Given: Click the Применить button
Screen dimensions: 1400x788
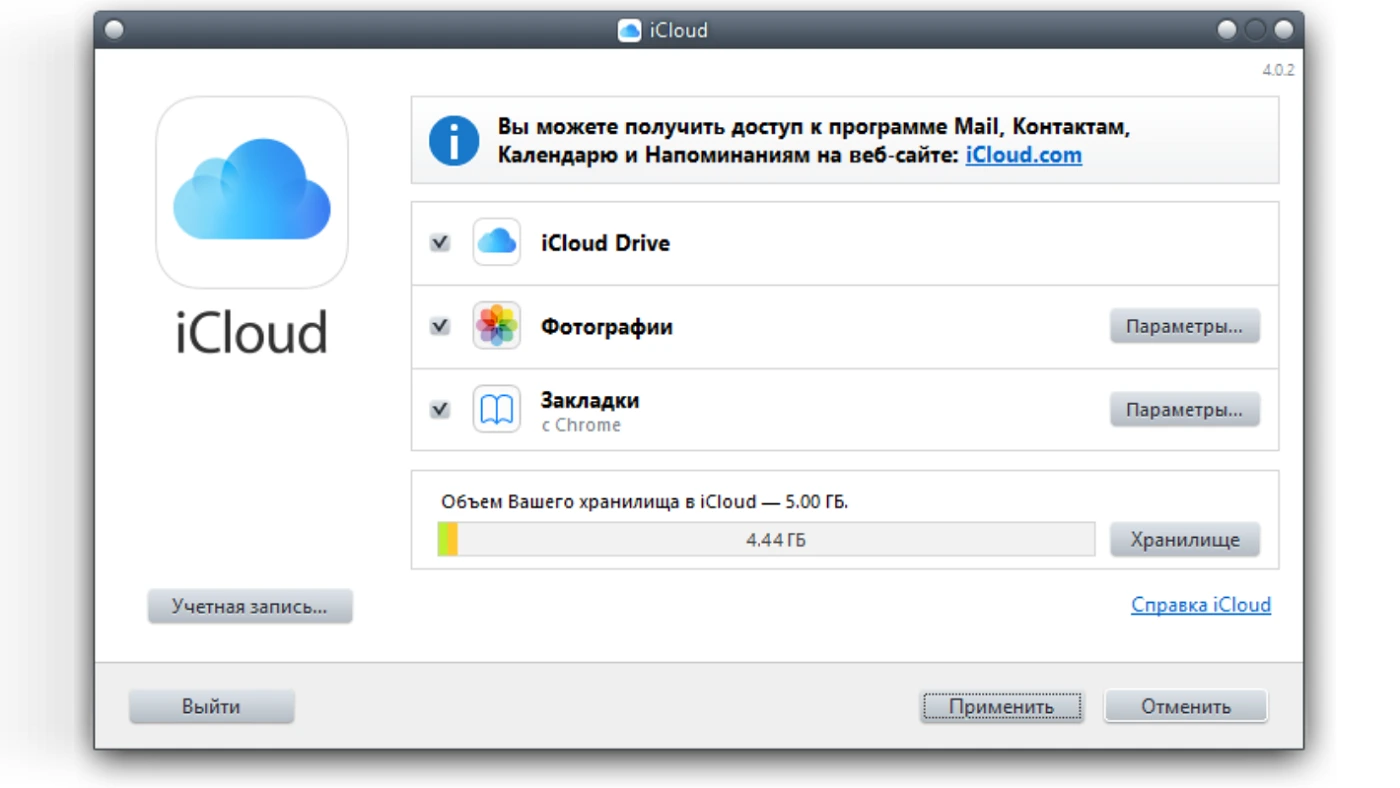Looking at the screenshot, I should click(x=1001, y=706).
